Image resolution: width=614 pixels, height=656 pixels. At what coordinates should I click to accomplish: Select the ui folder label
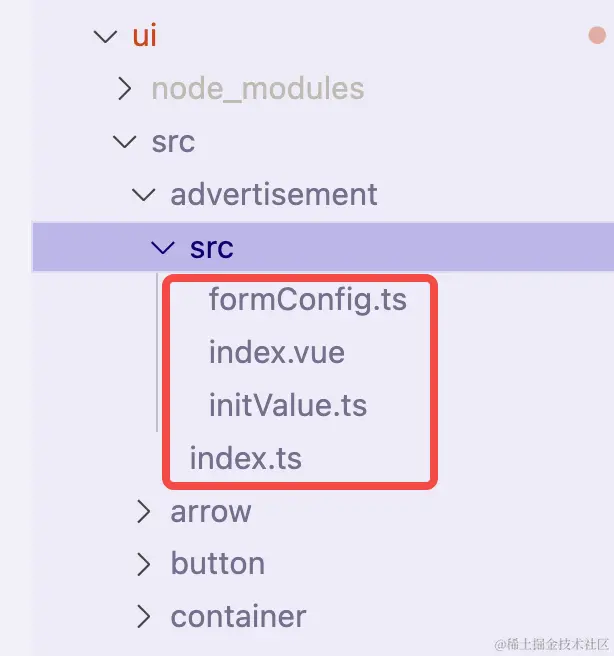(x=145, y=37)
